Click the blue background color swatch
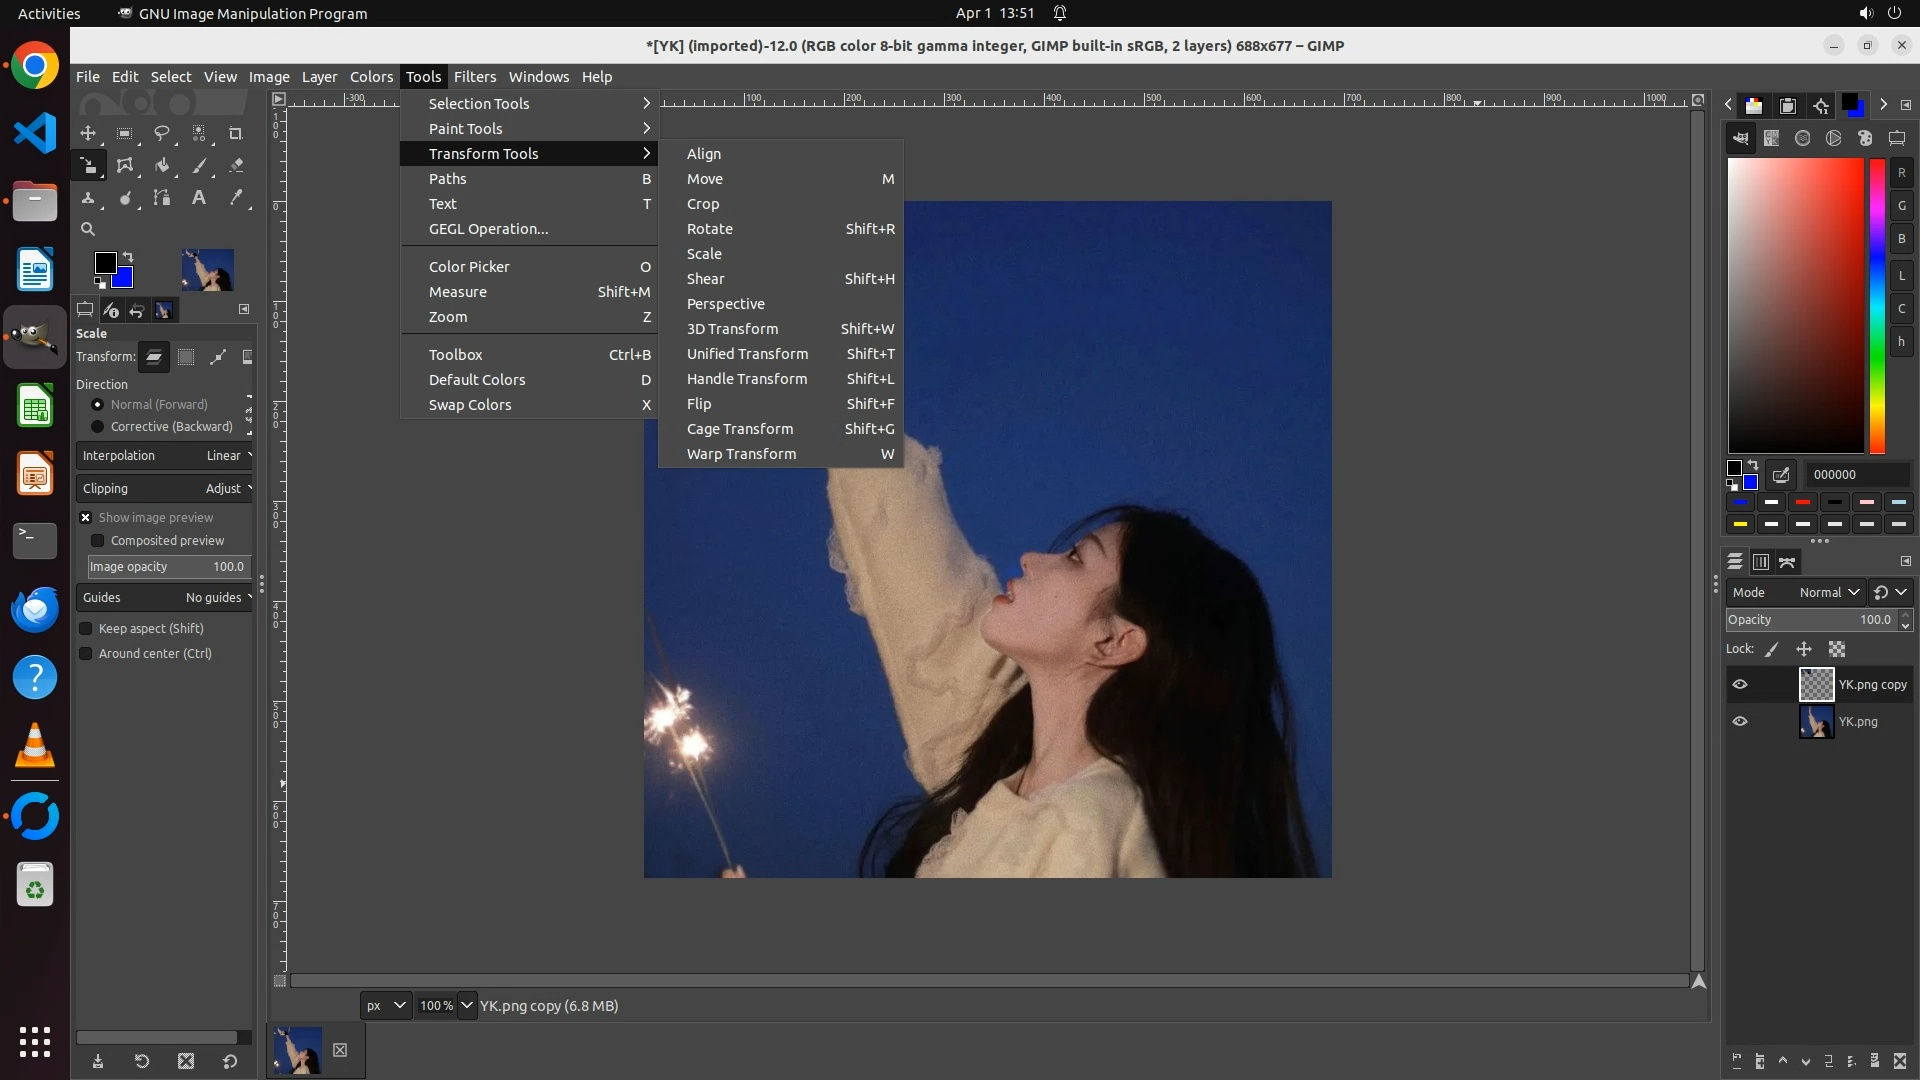Image resolution: width=1920 pixels, height=1080 pixels. [x=124, y=279]
